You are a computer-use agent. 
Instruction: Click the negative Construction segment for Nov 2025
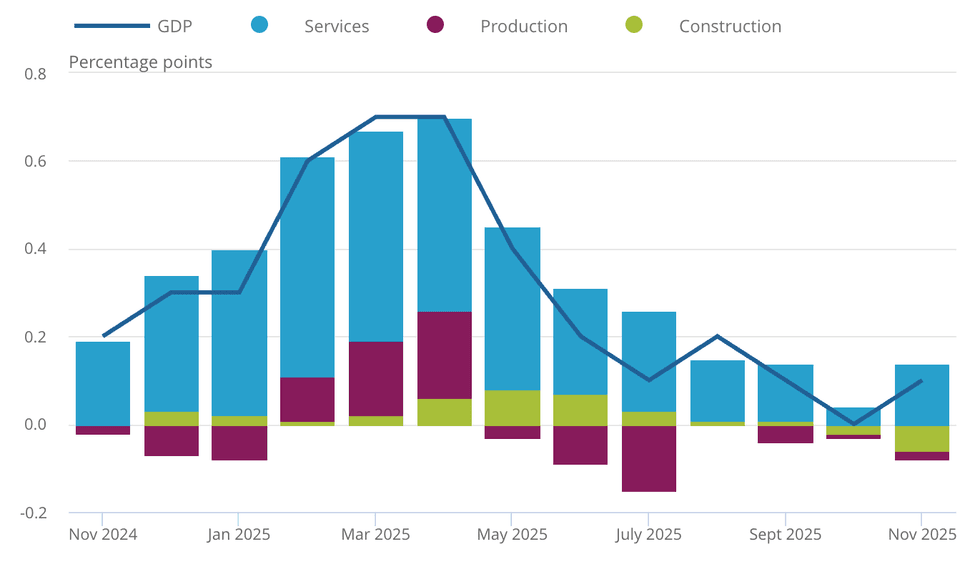[921, 438]
